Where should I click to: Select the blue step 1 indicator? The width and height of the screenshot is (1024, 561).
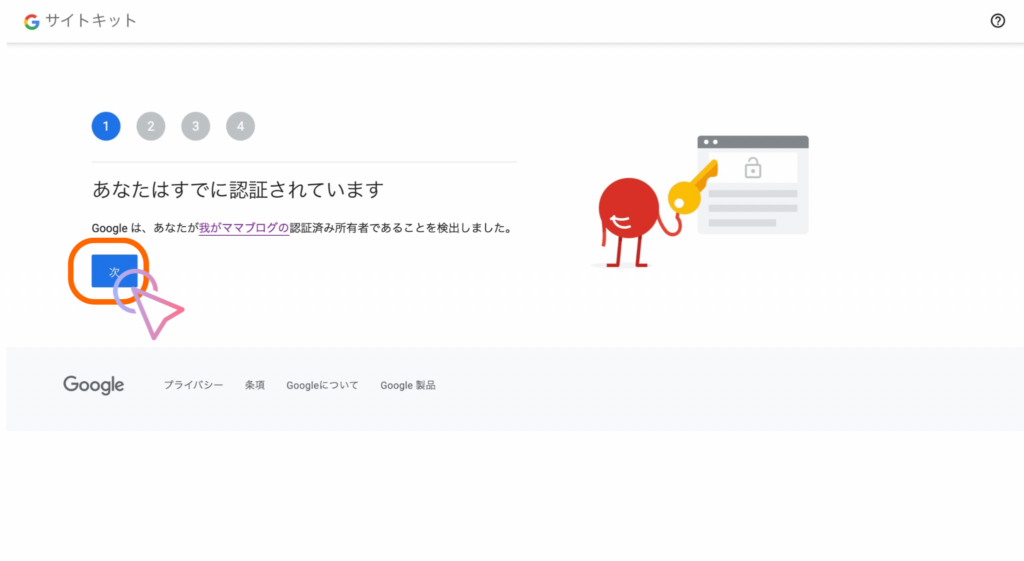(106, 126)
